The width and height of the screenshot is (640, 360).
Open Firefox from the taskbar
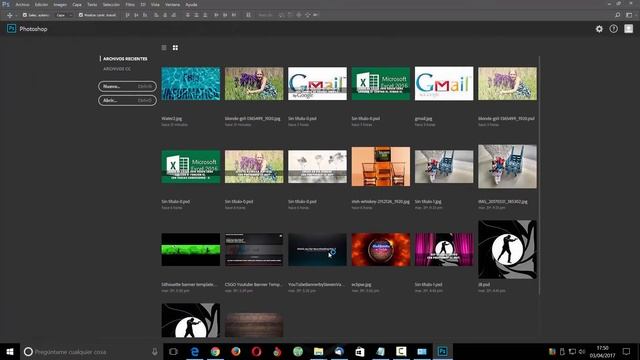tap(236, 351)
